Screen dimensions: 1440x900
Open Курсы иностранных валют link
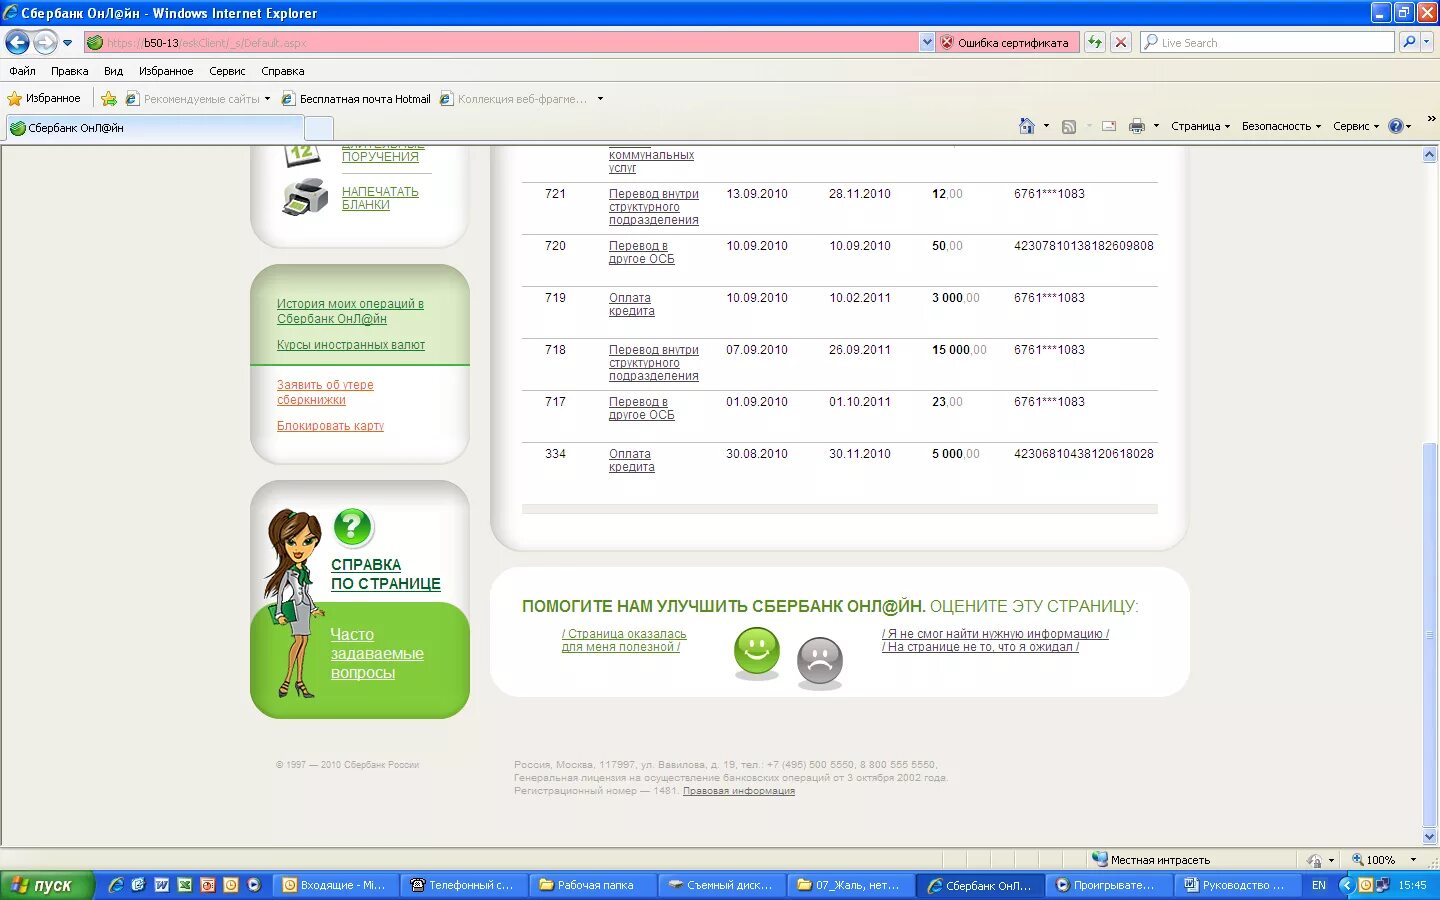coord(351,345)
